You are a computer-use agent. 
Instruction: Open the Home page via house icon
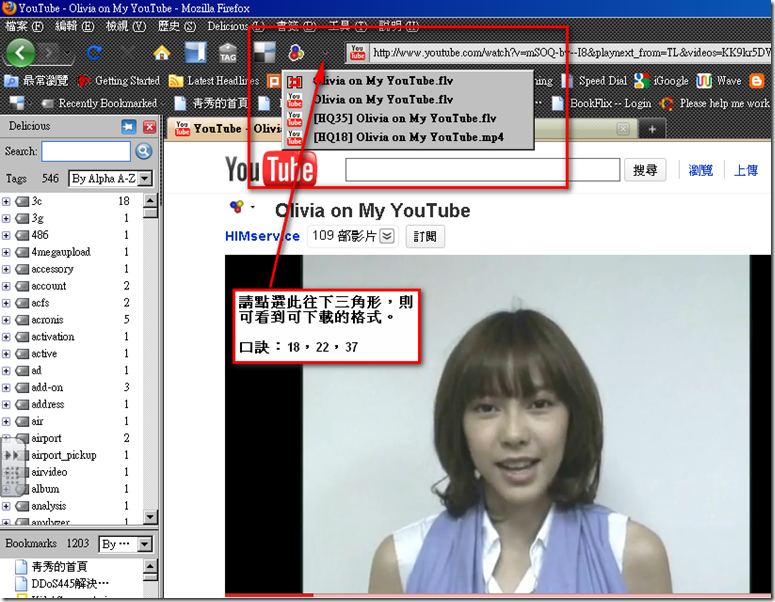(162, 52)
